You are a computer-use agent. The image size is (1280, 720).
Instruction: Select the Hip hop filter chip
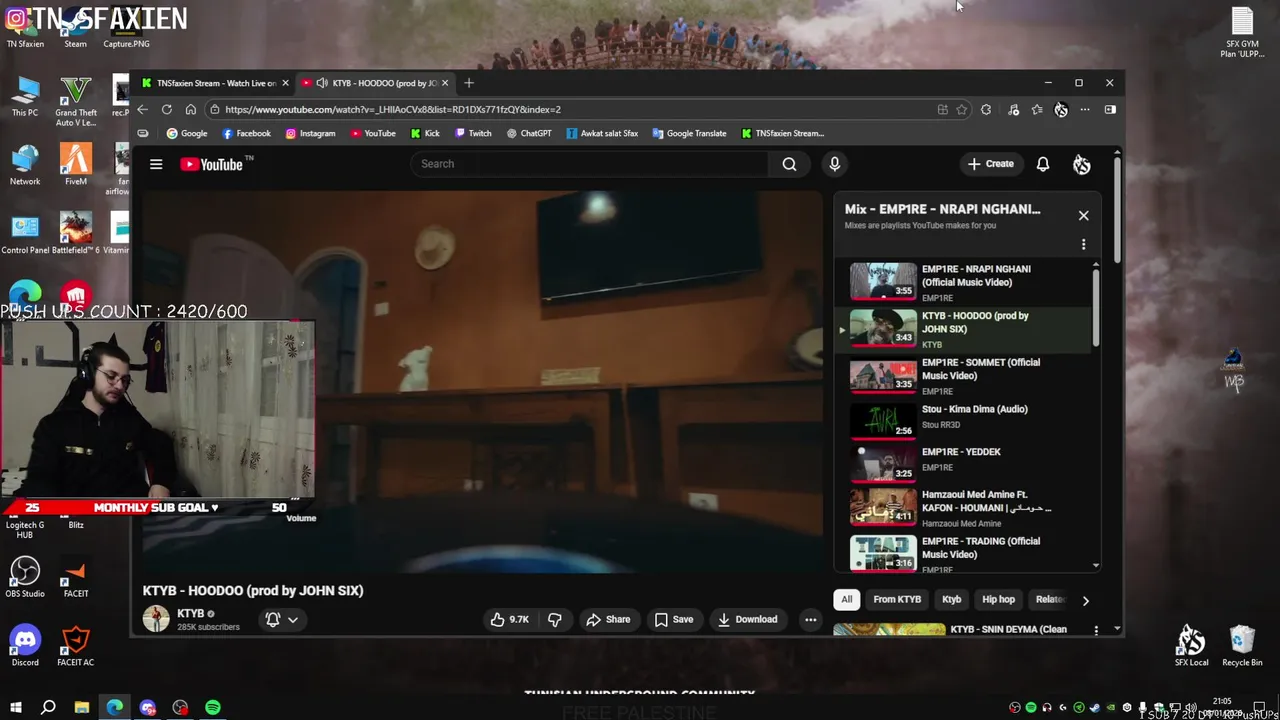pos(998,599)
